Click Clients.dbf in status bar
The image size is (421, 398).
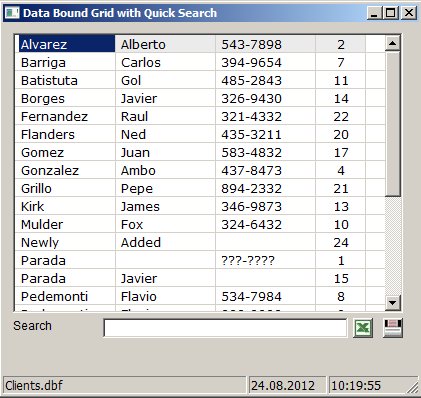click(x=34, y=385)
